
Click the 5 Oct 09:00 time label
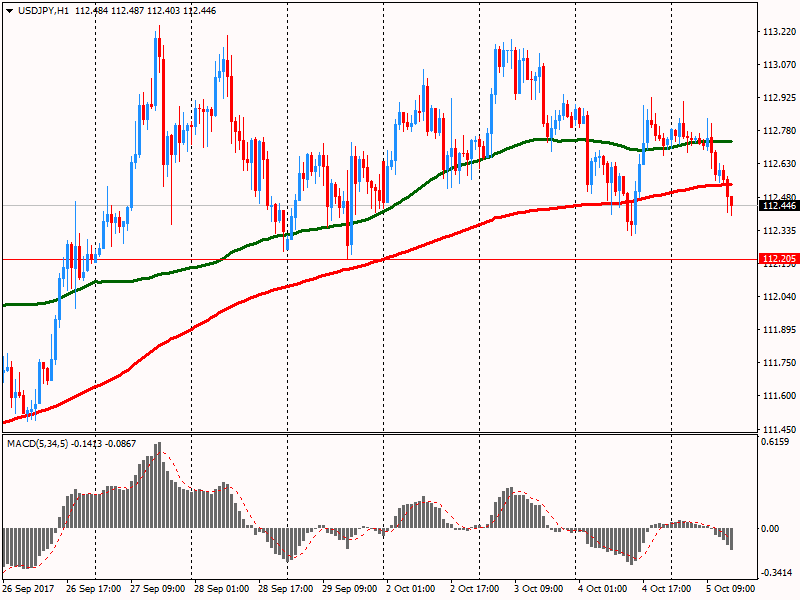tap(731, 589)
